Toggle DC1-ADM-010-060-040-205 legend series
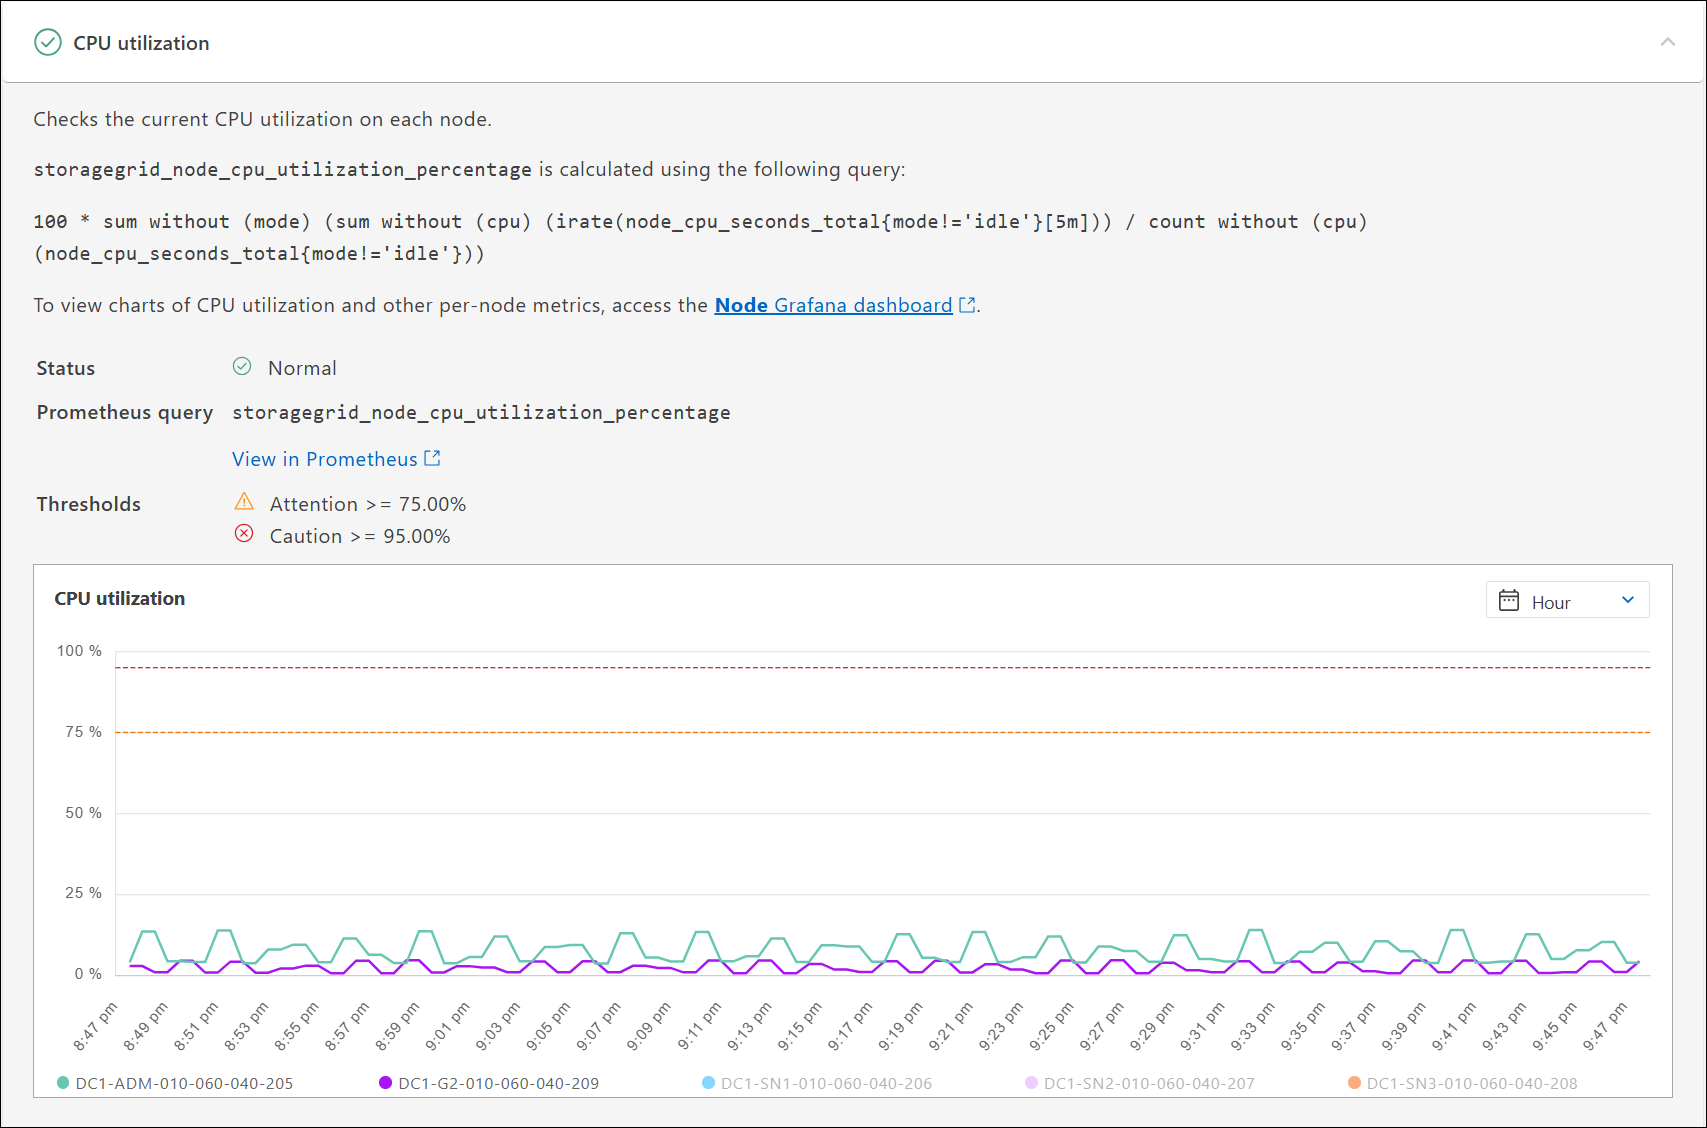 click(175, 1083)
